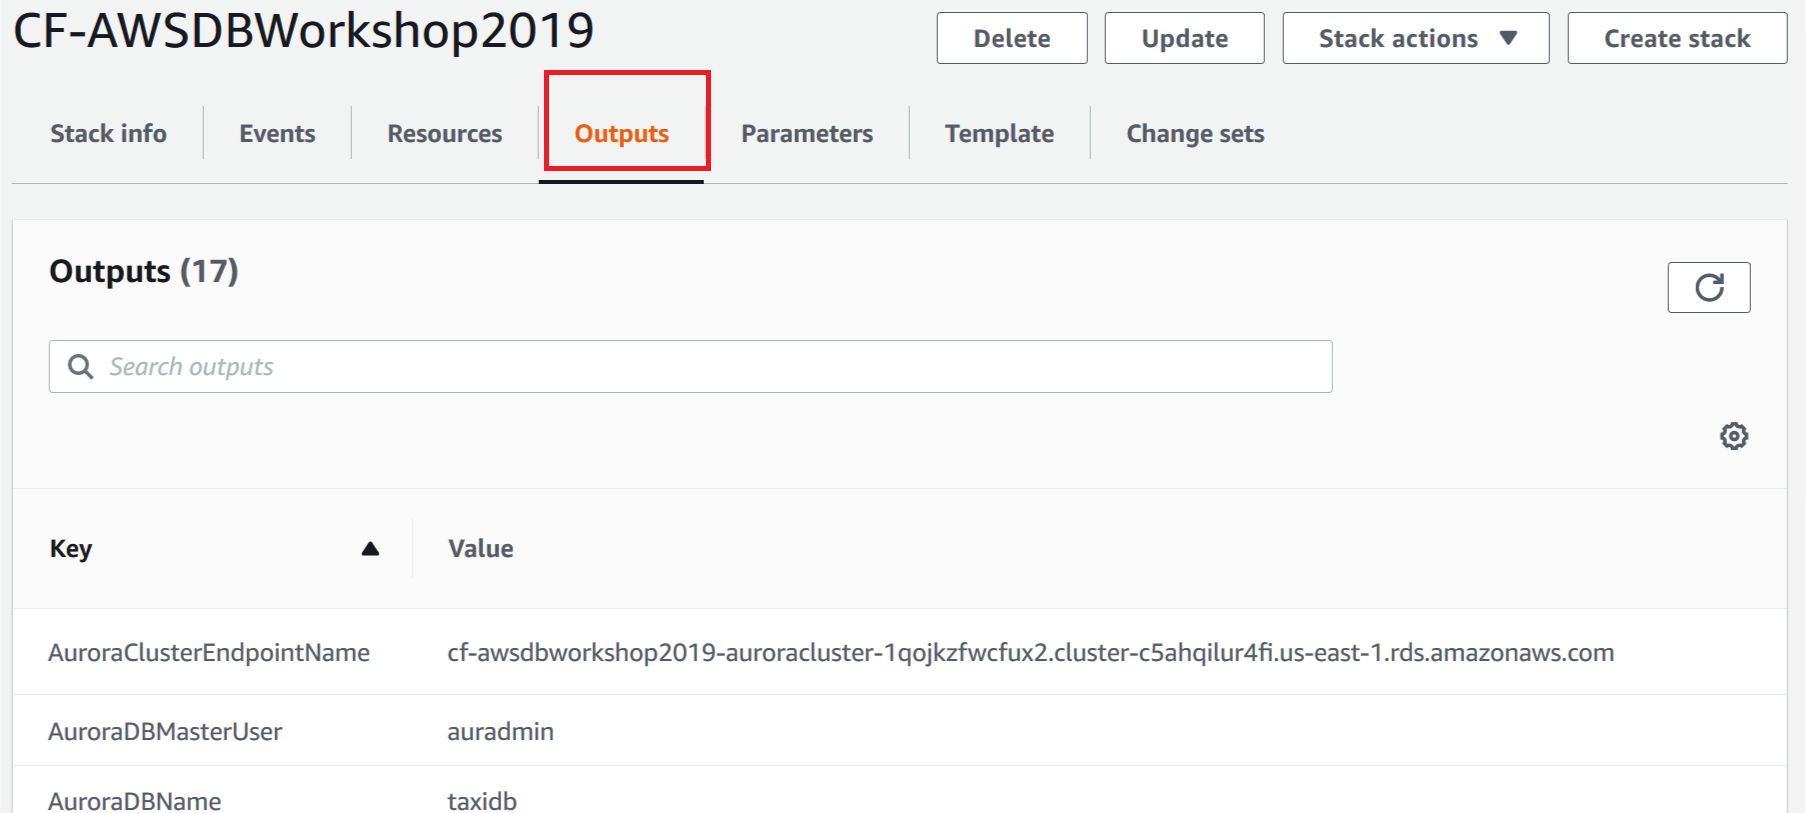
Task: Open the Template tab
Action: 999,133
